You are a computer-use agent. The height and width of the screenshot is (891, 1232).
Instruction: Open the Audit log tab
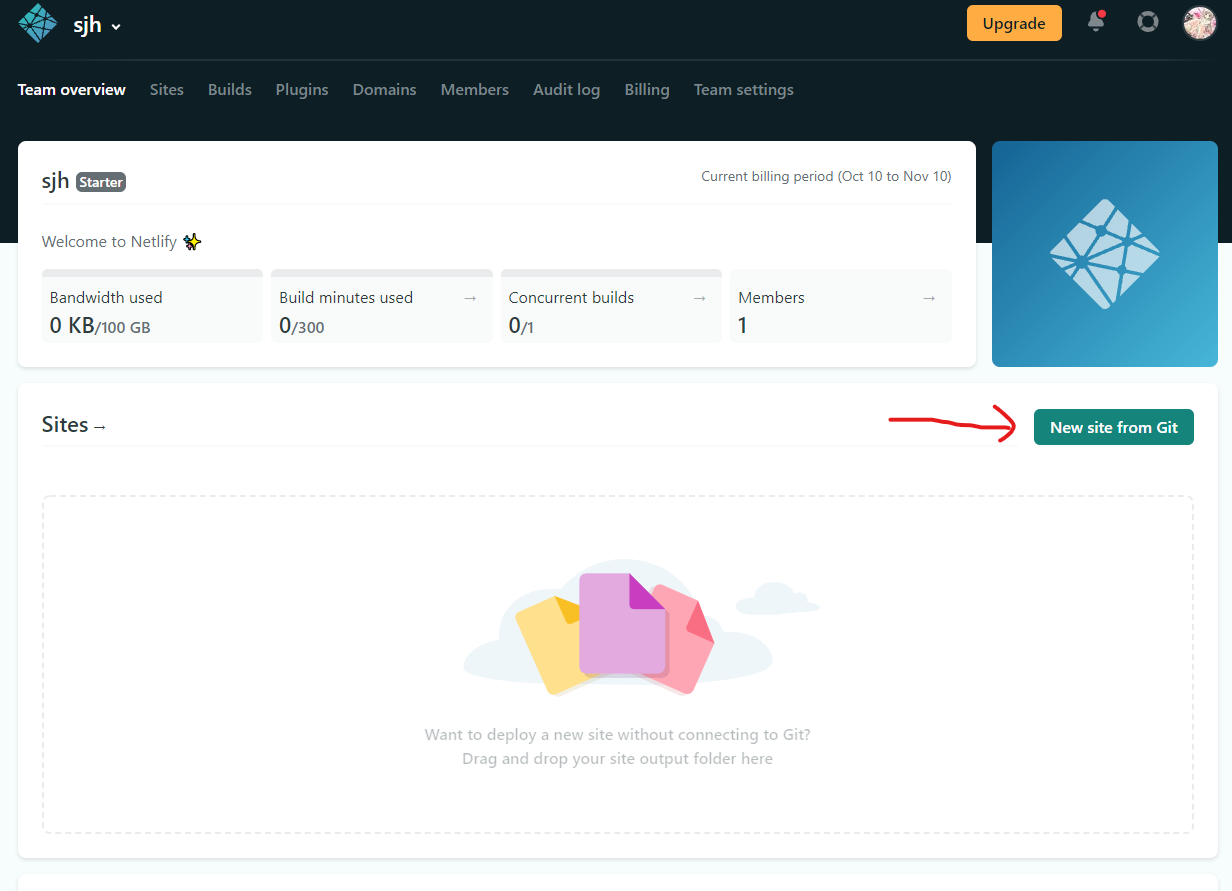point(566,89)
